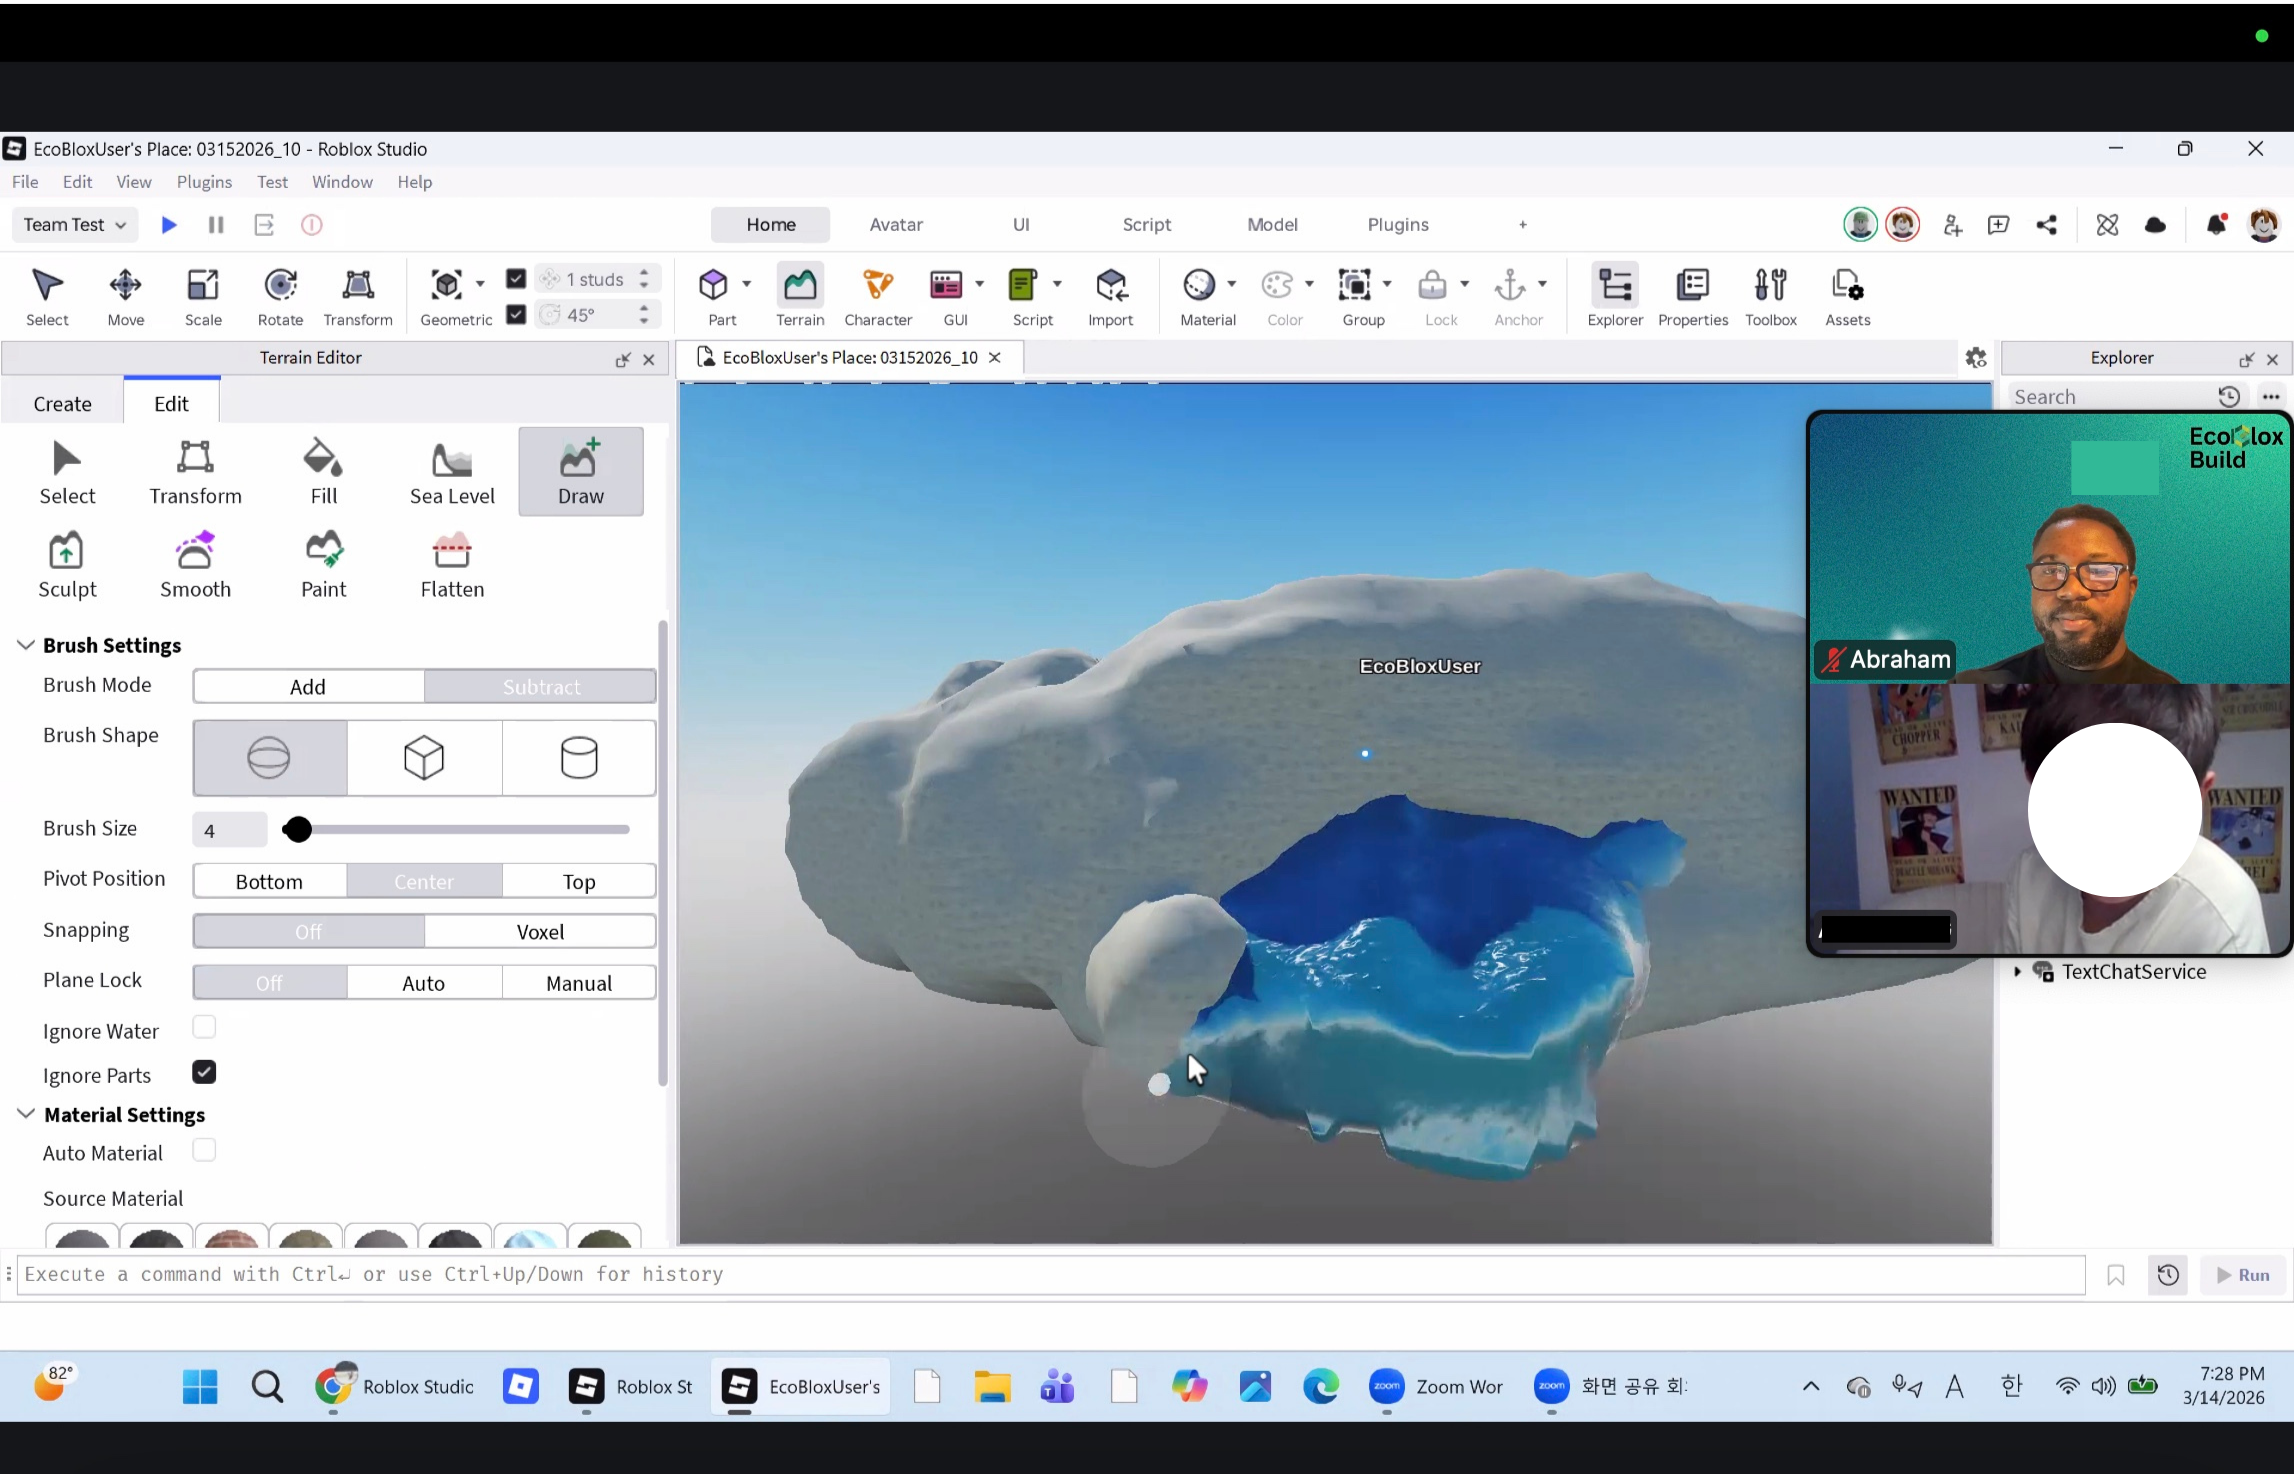The height and width of the screenshot is (1474, 2294).
Task: Click the Brush Size value field
Action: tap(230, 829)
